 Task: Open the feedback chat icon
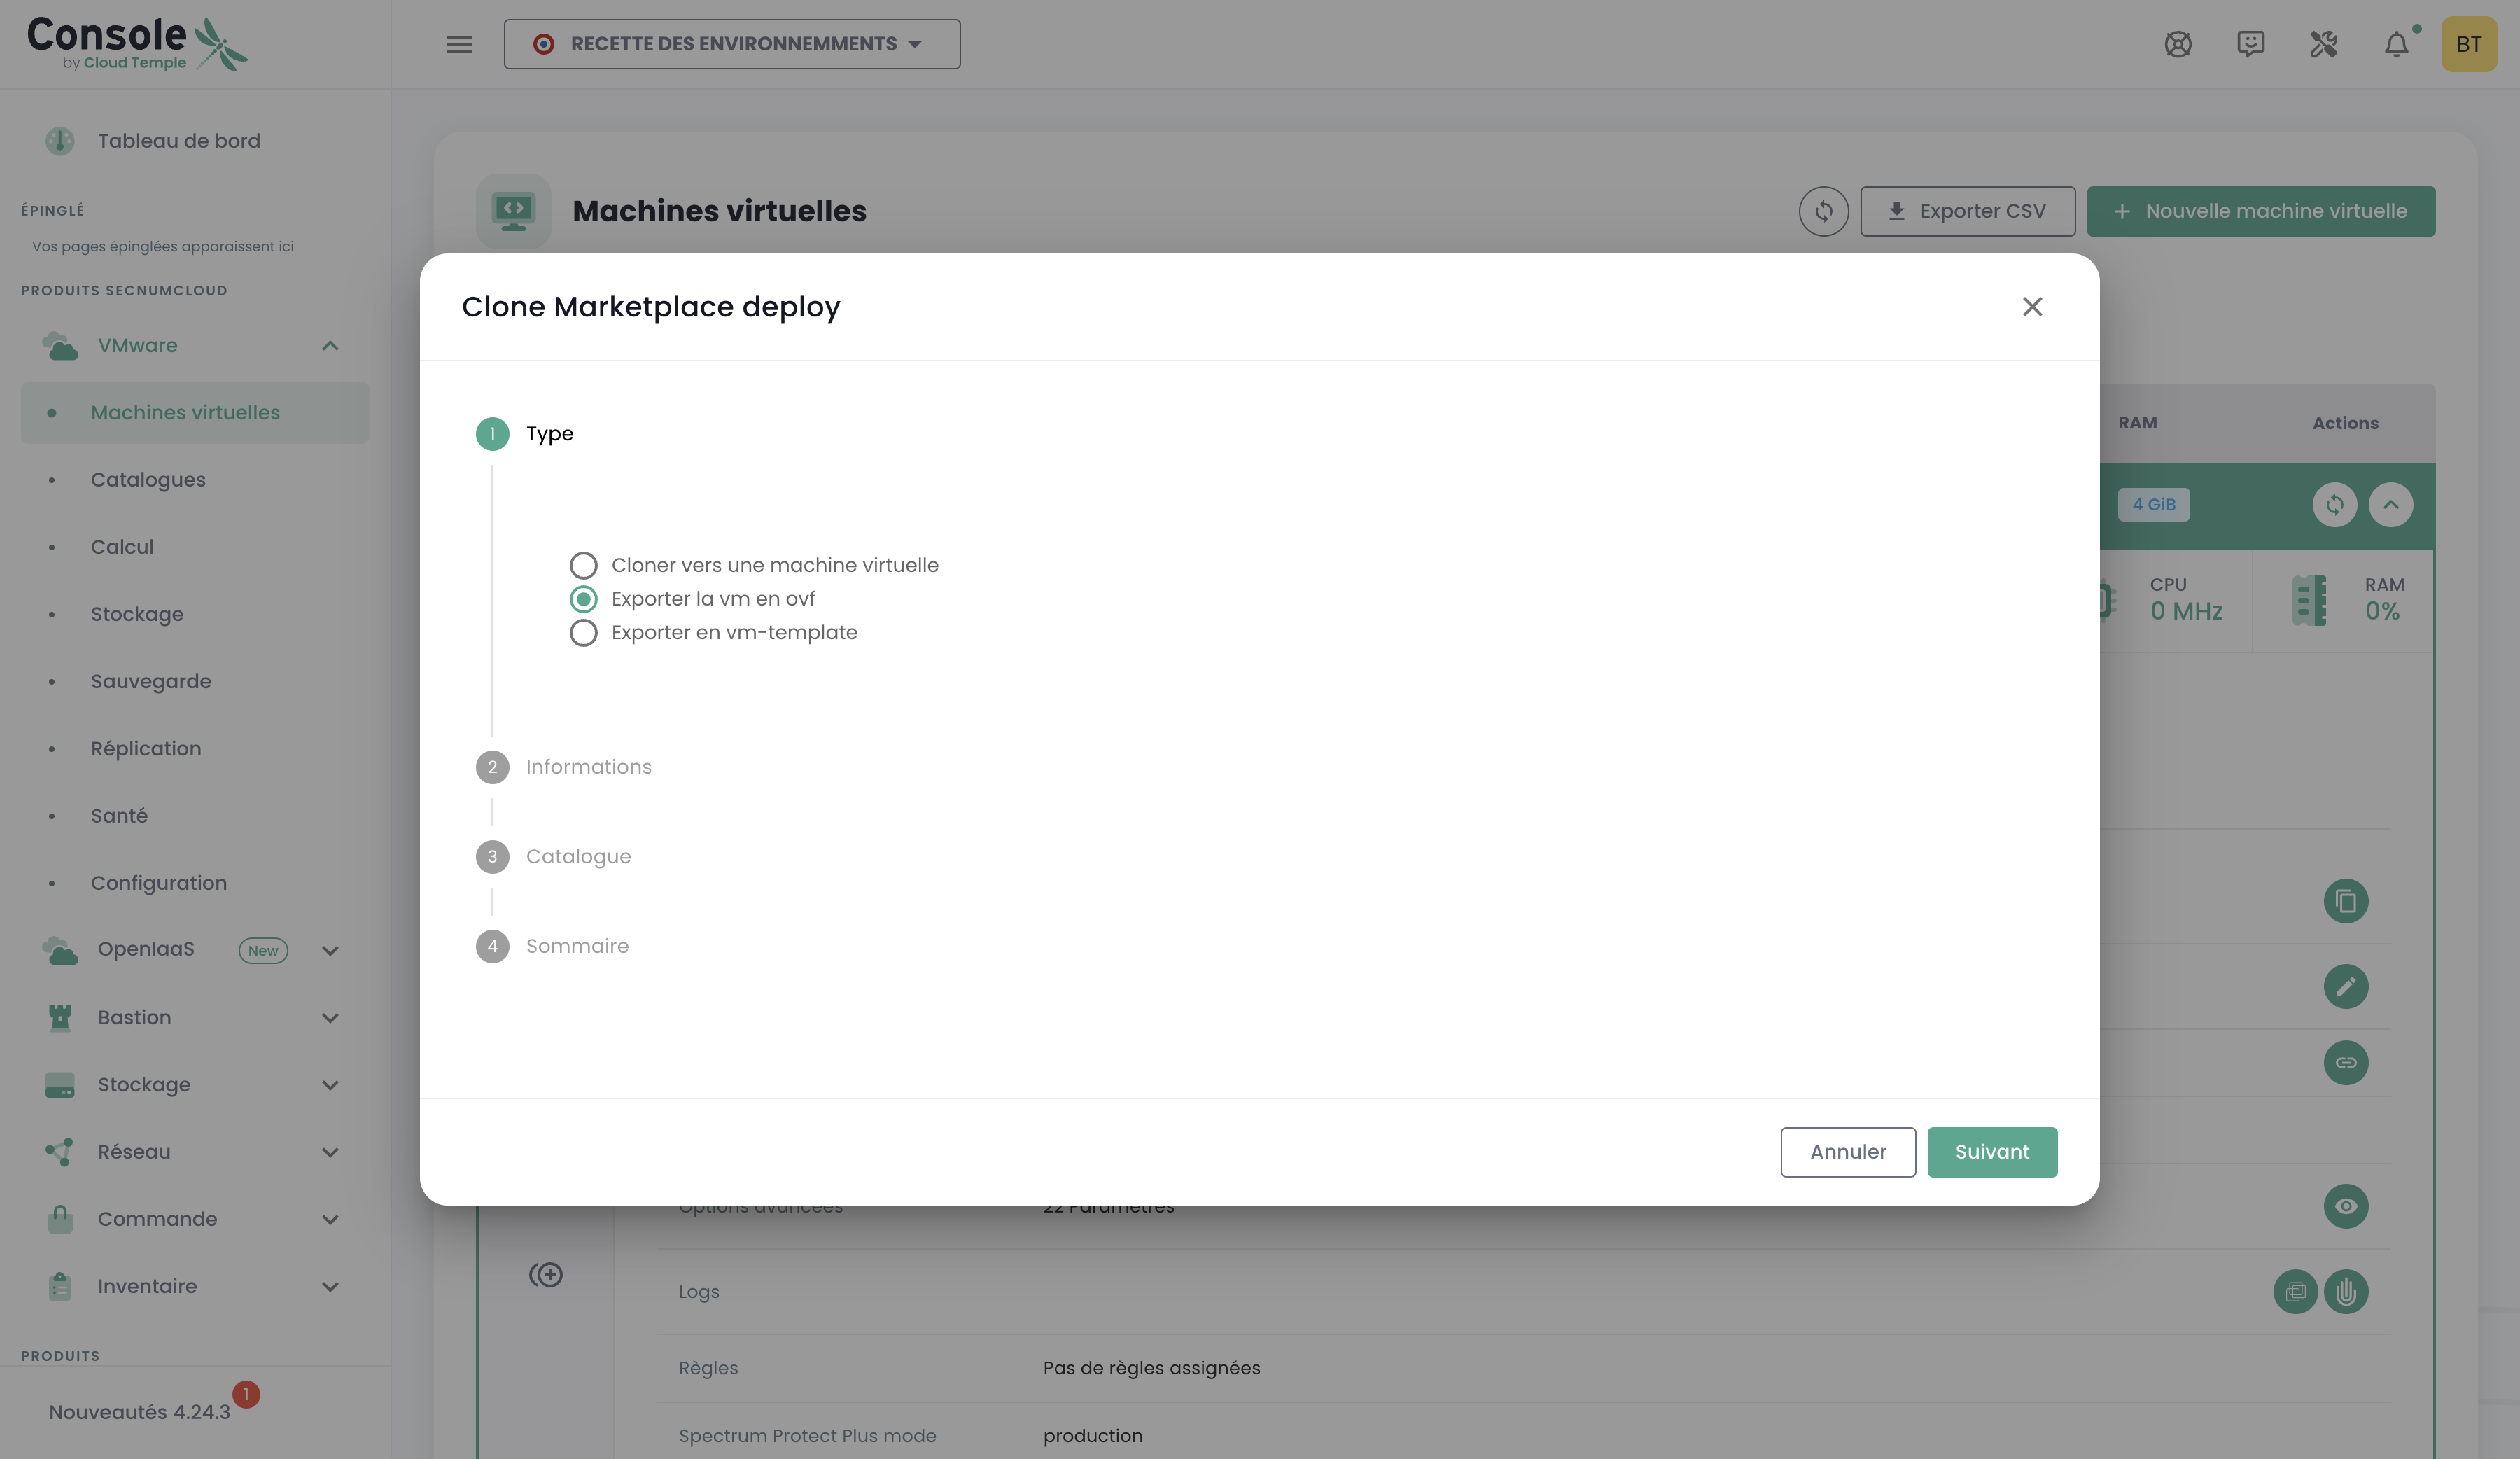pyautogui.click(x=2250, y=44)
